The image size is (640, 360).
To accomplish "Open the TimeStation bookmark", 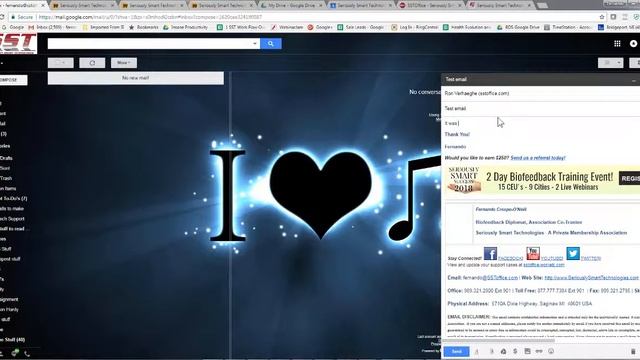I will [x=568, y=27].
